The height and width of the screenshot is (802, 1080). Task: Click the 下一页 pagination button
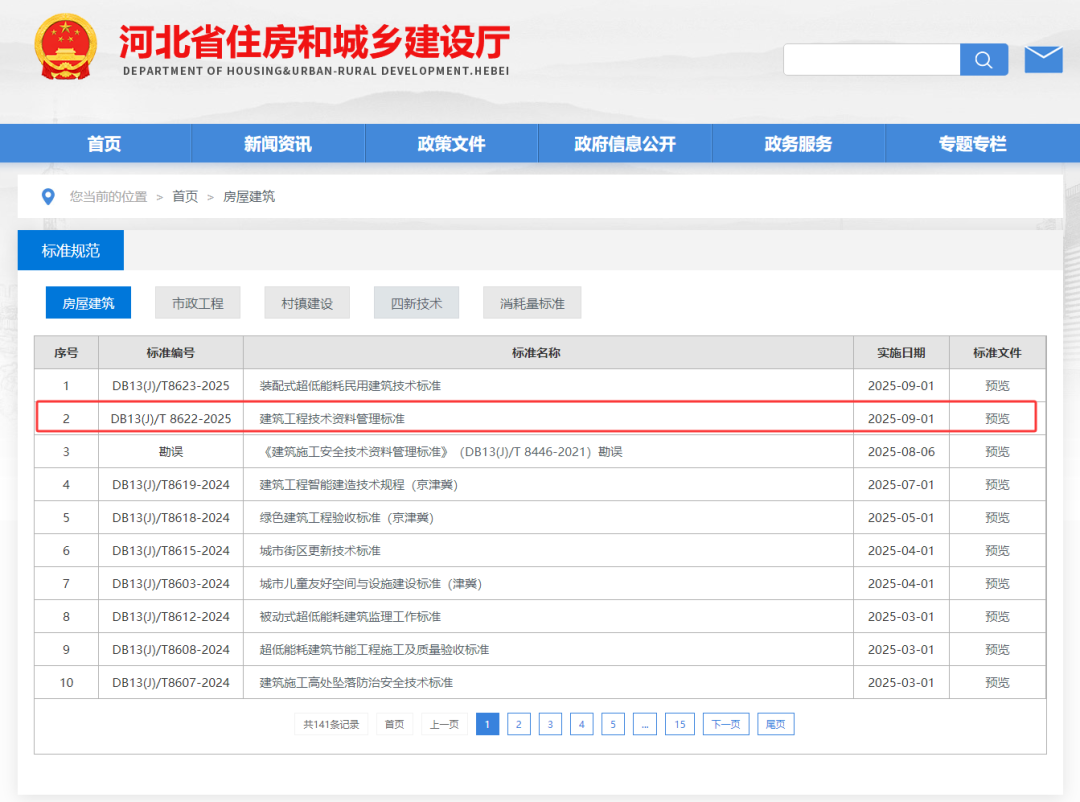click(726, 724)
